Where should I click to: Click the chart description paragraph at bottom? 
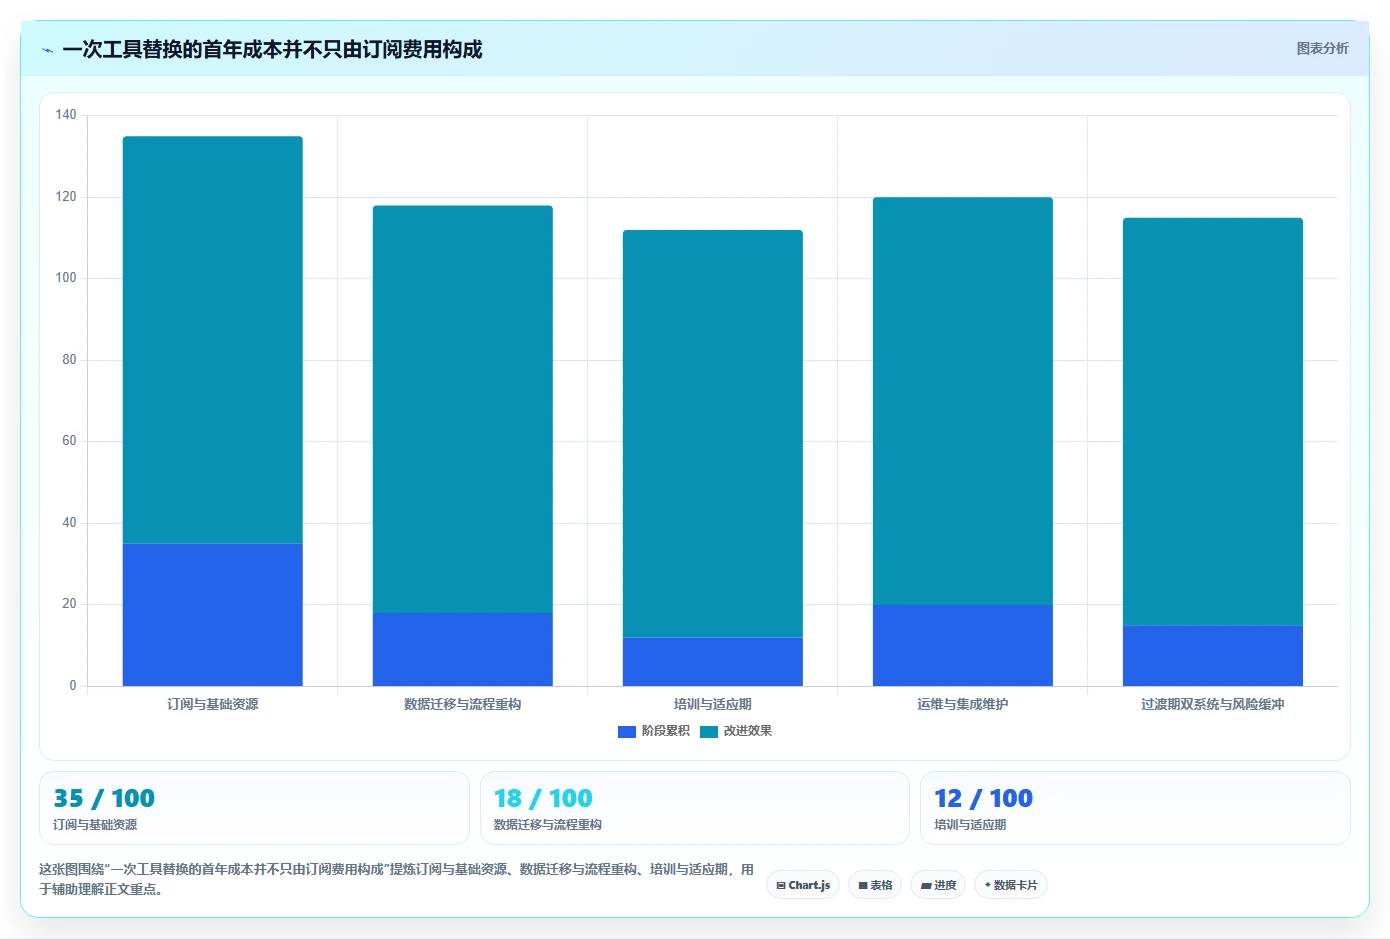397,879
